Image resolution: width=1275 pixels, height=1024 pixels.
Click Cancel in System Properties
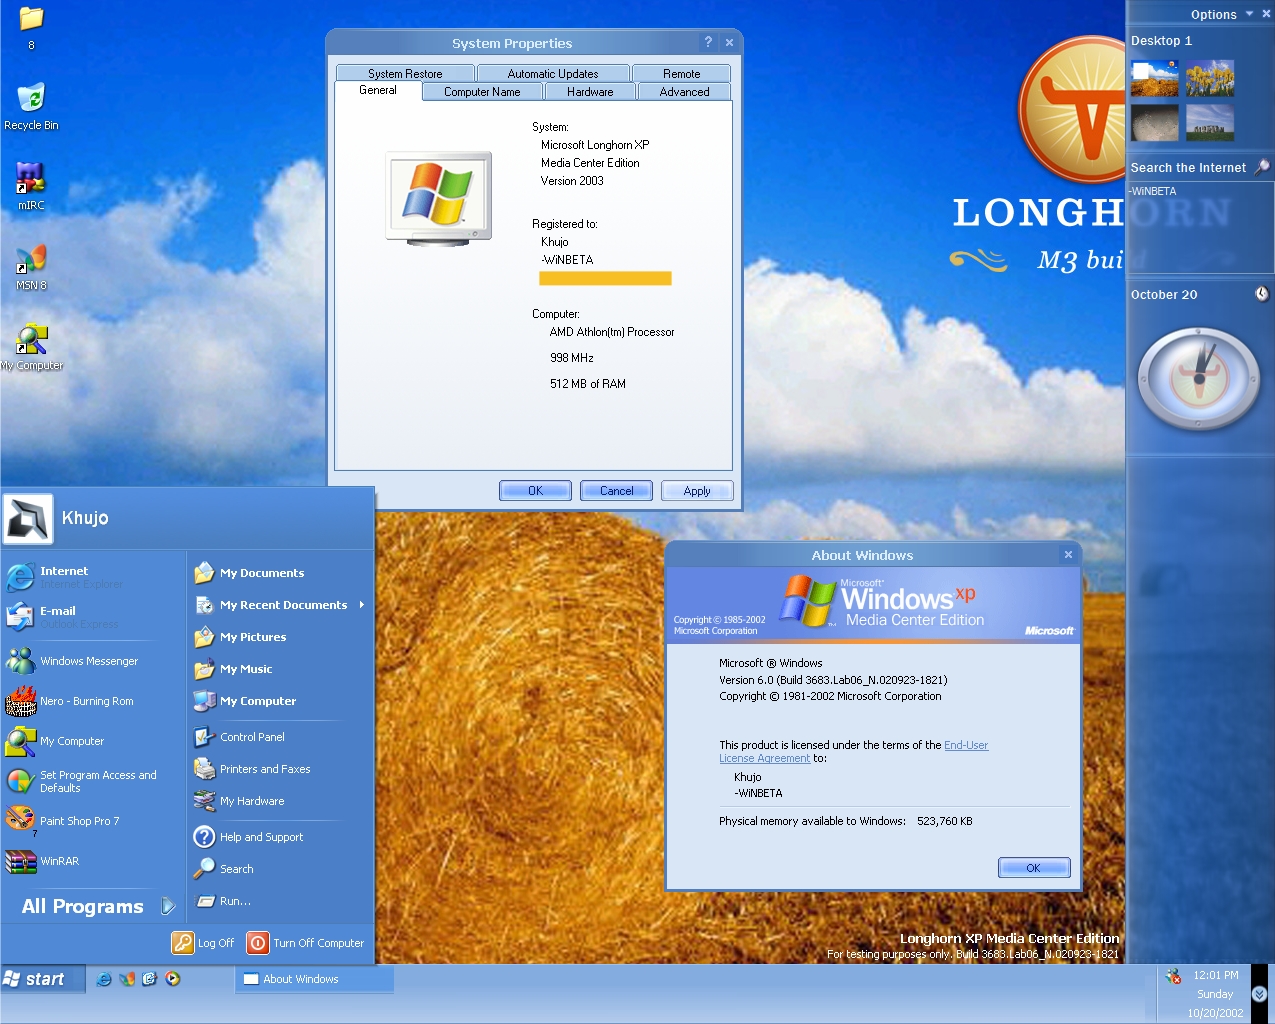click(x=616, y=491)
